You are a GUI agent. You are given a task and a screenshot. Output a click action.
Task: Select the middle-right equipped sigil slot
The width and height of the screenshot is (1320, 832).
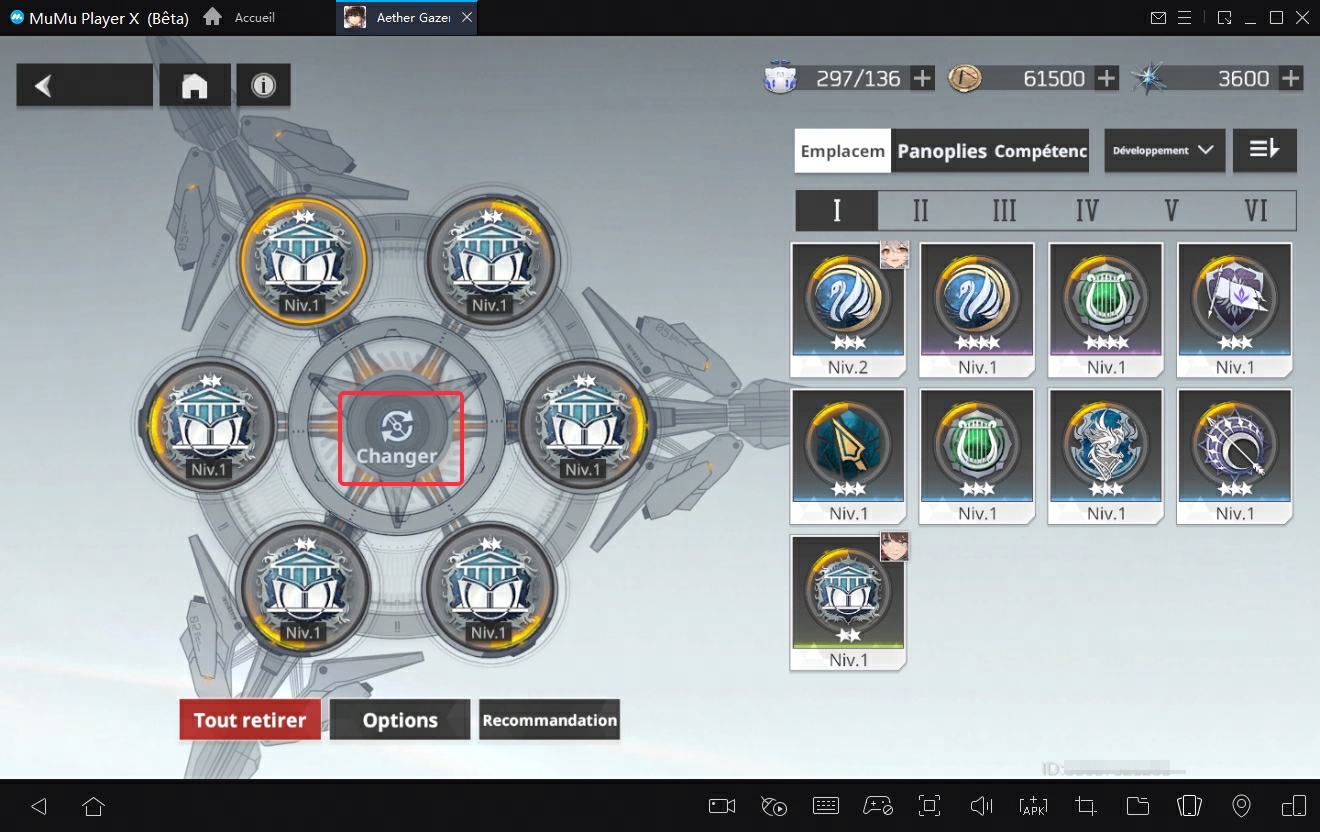583,424
